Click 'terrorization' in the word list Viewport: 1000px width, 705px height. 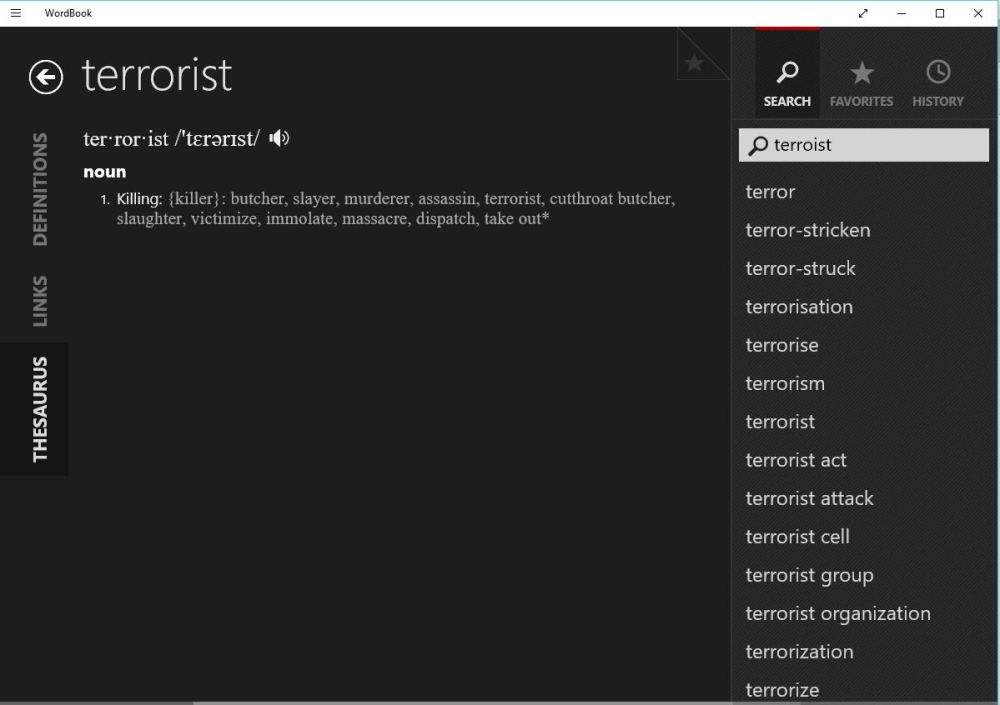coord(799,651)
